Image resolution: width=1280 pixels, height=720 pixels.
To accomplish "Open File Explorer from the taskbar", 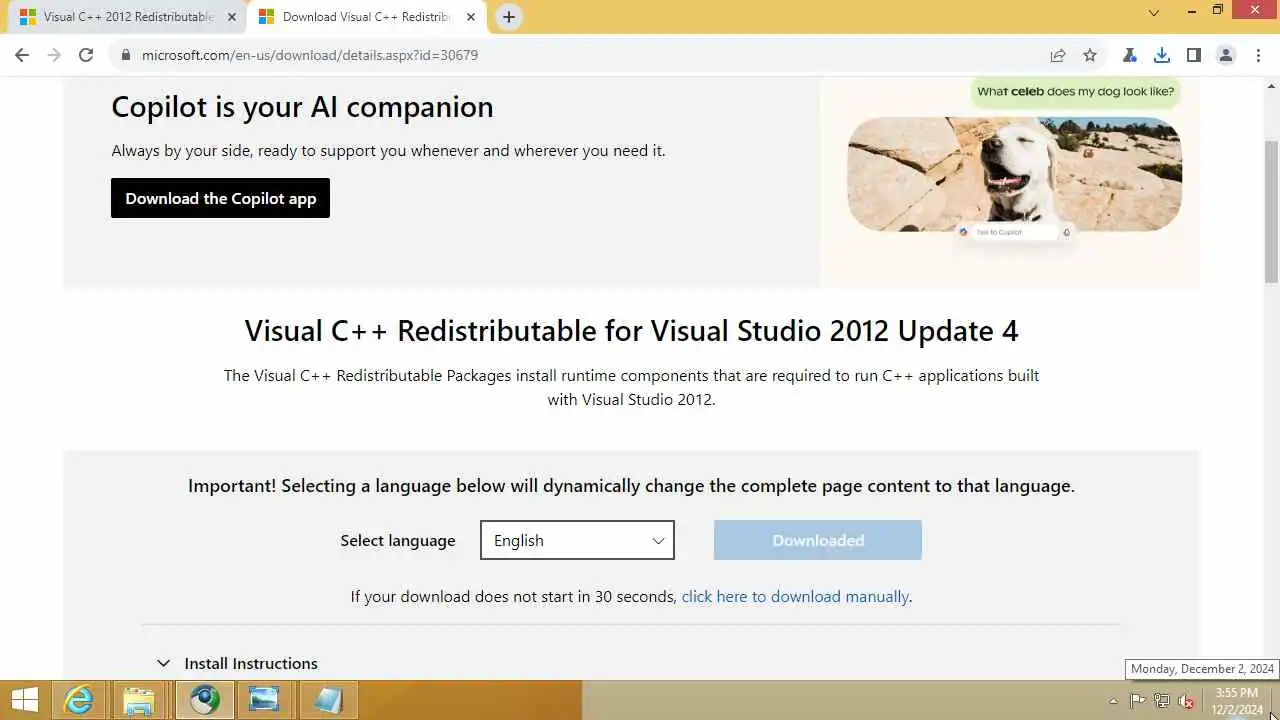I will point(139,700).
